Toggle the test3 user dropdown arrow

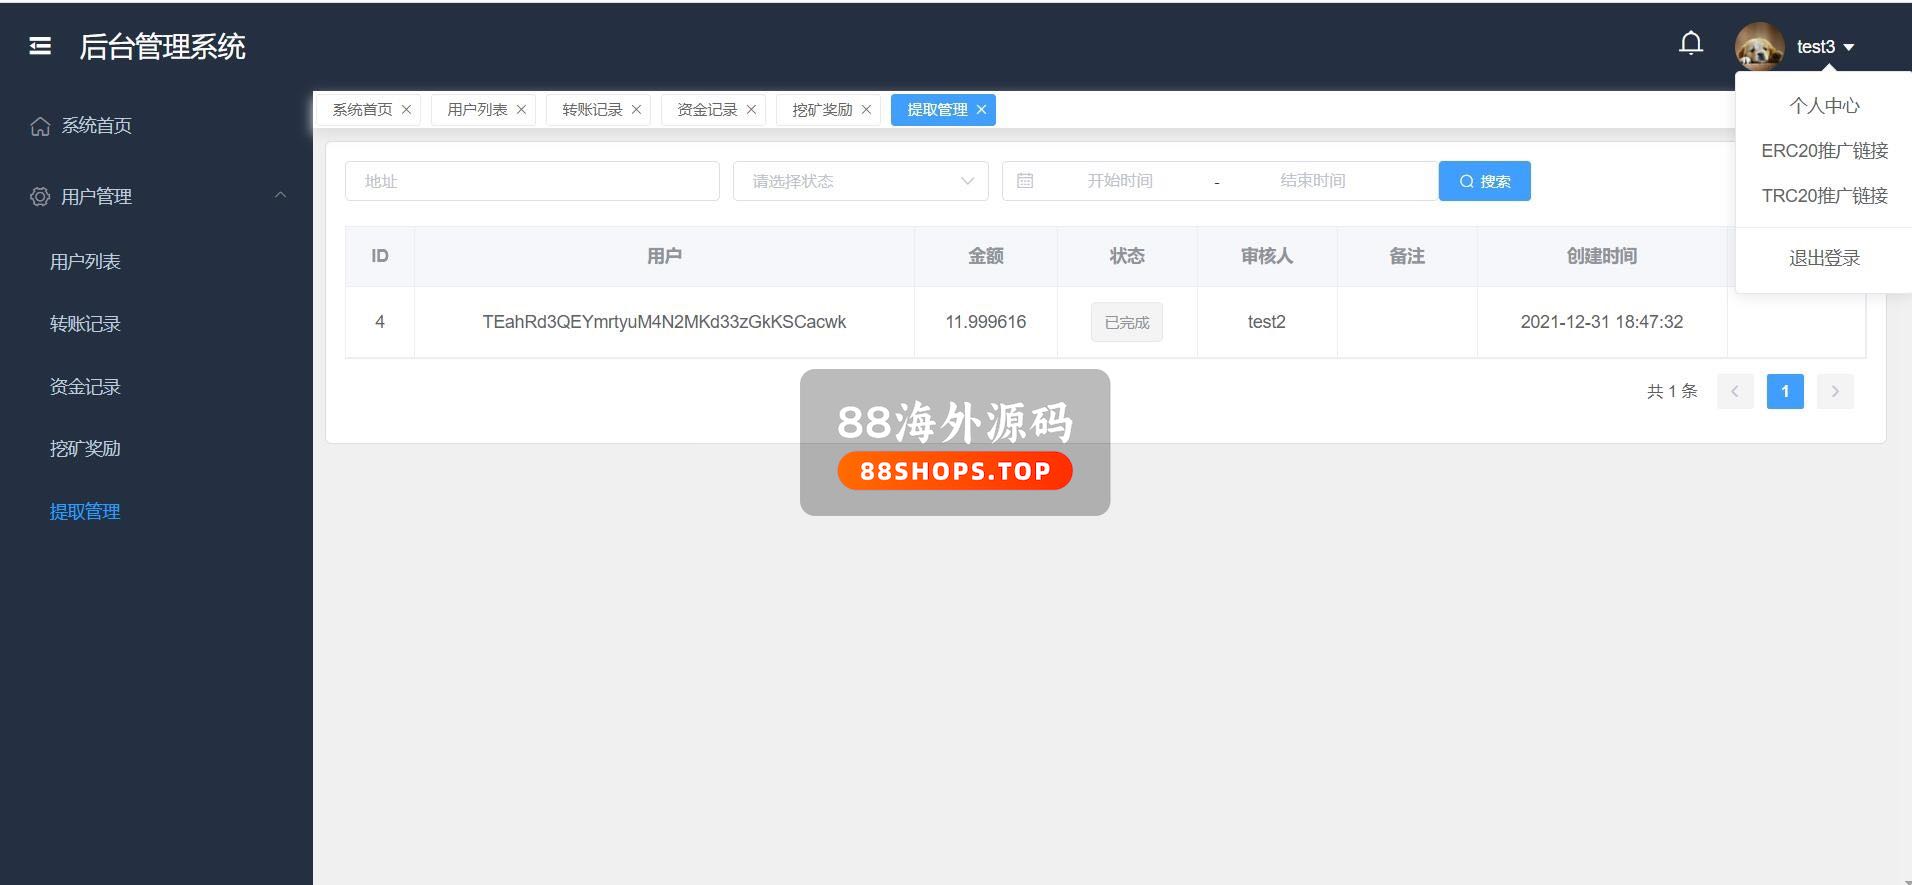pos(1849,47)
